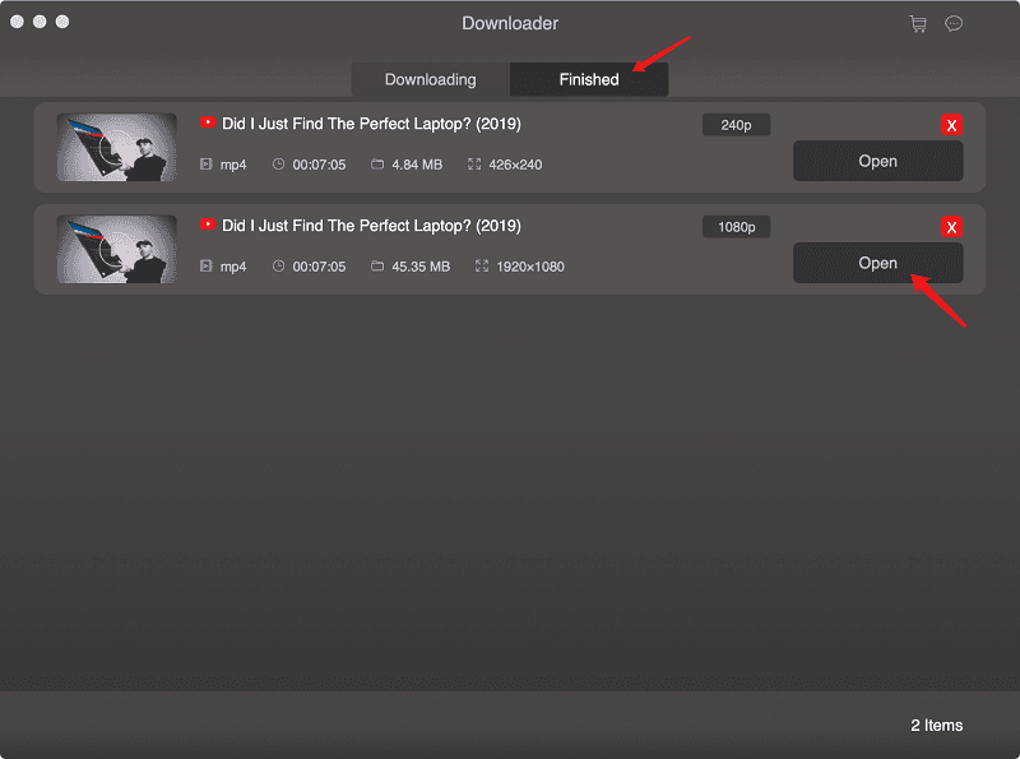Click 00:07:05 duration on 1080p item
The image size is (1020, 759).
click(319, 267)
